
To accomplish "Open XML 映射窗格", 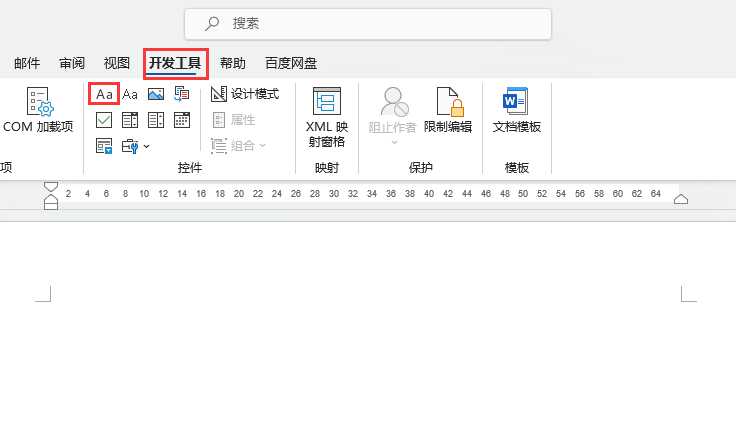I will [x=327, y=117].
